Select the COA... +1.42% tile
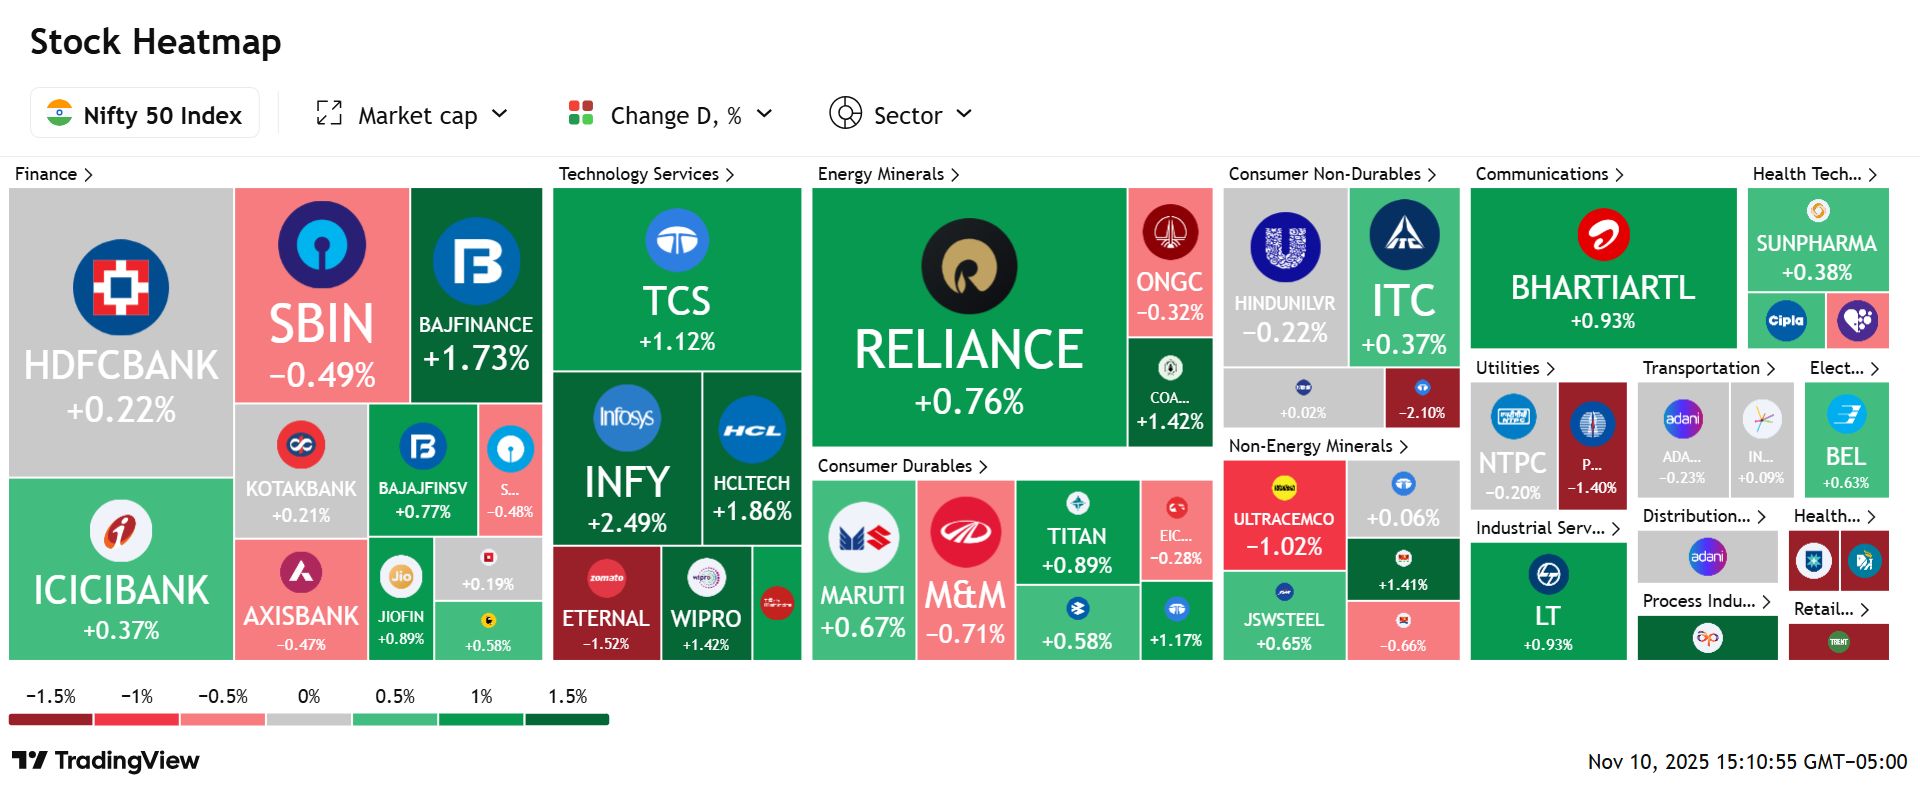Image resolution: width=1920 pixels, height=792 pixels. pos(1170,392)
